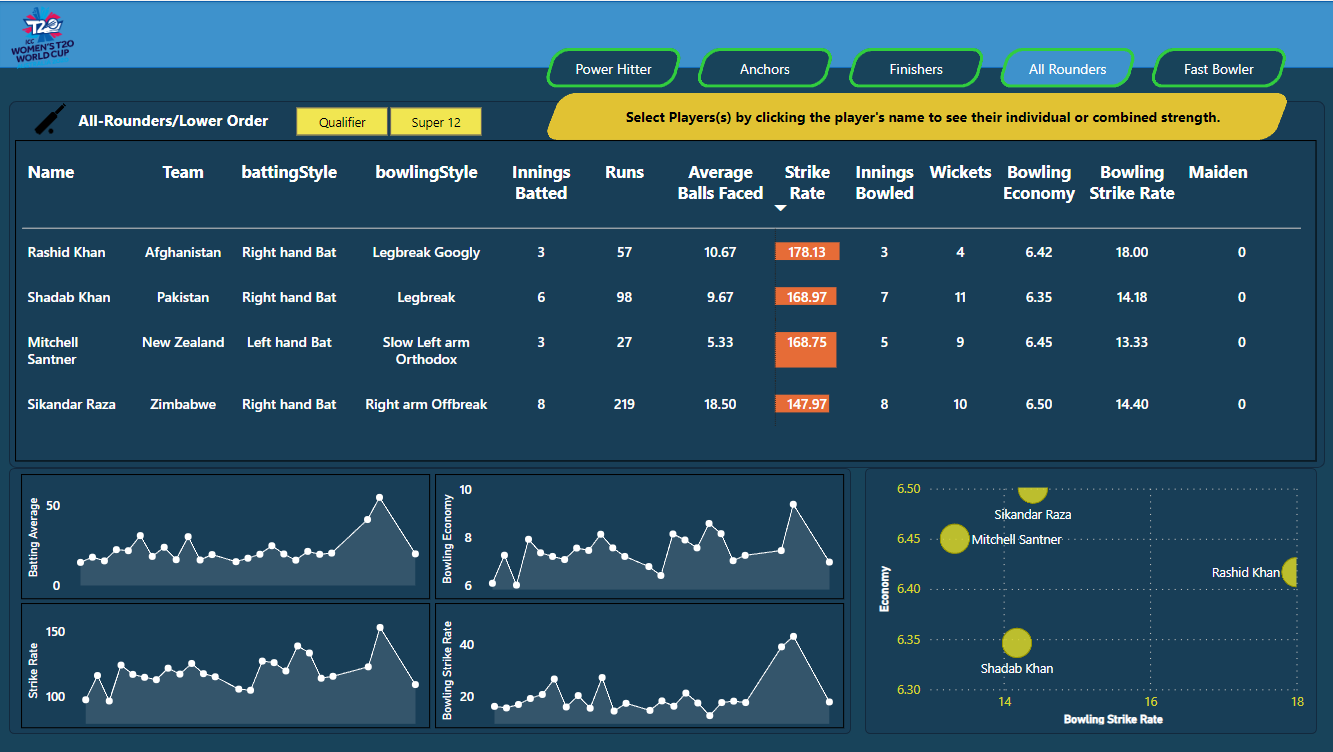The width and height of the screenshot is (1333, 752).
Task: Sort table by the Name column header
Action: [51, 172]
